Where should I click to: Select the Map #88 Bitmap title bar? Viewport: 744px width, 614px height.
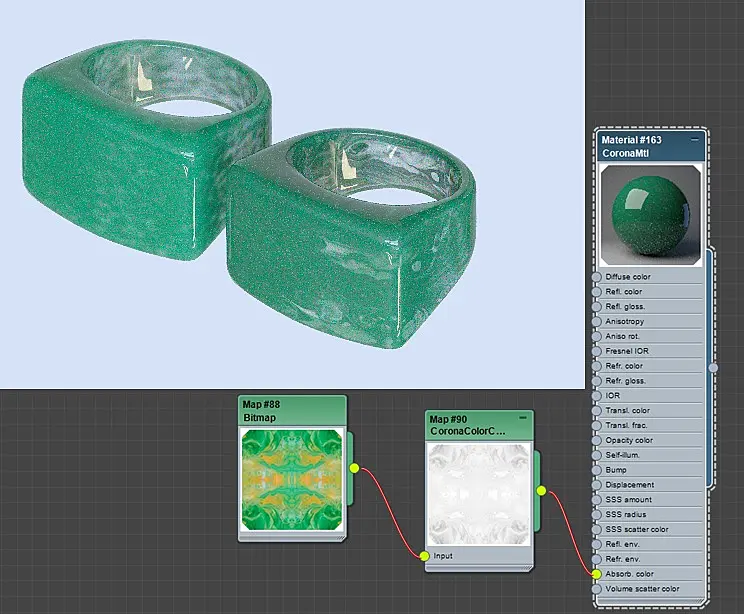click(292, 411)
